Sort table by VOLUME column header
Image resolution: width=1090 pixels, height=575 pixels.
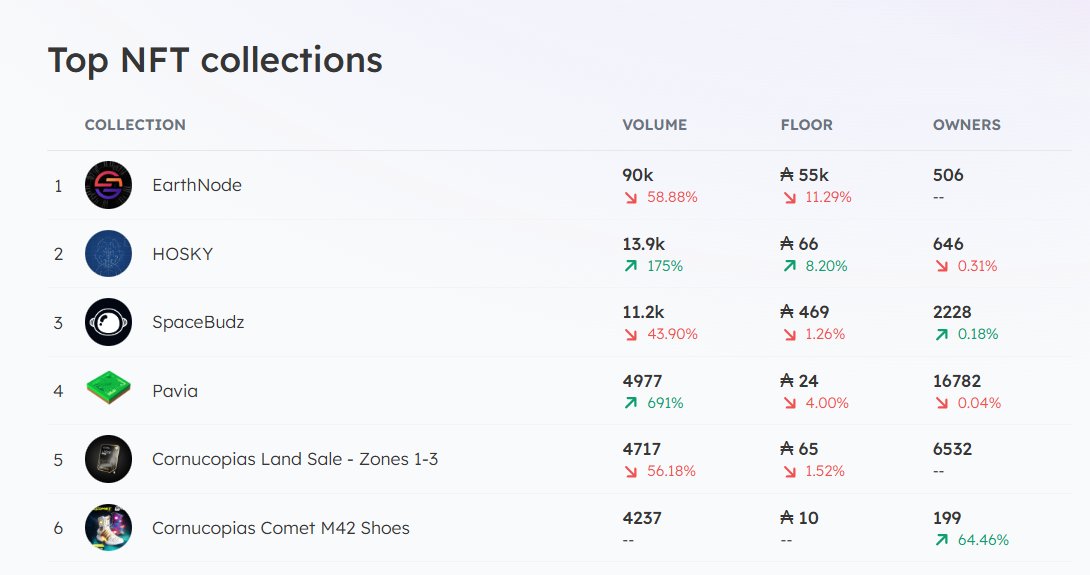click(x=654, y=125)
